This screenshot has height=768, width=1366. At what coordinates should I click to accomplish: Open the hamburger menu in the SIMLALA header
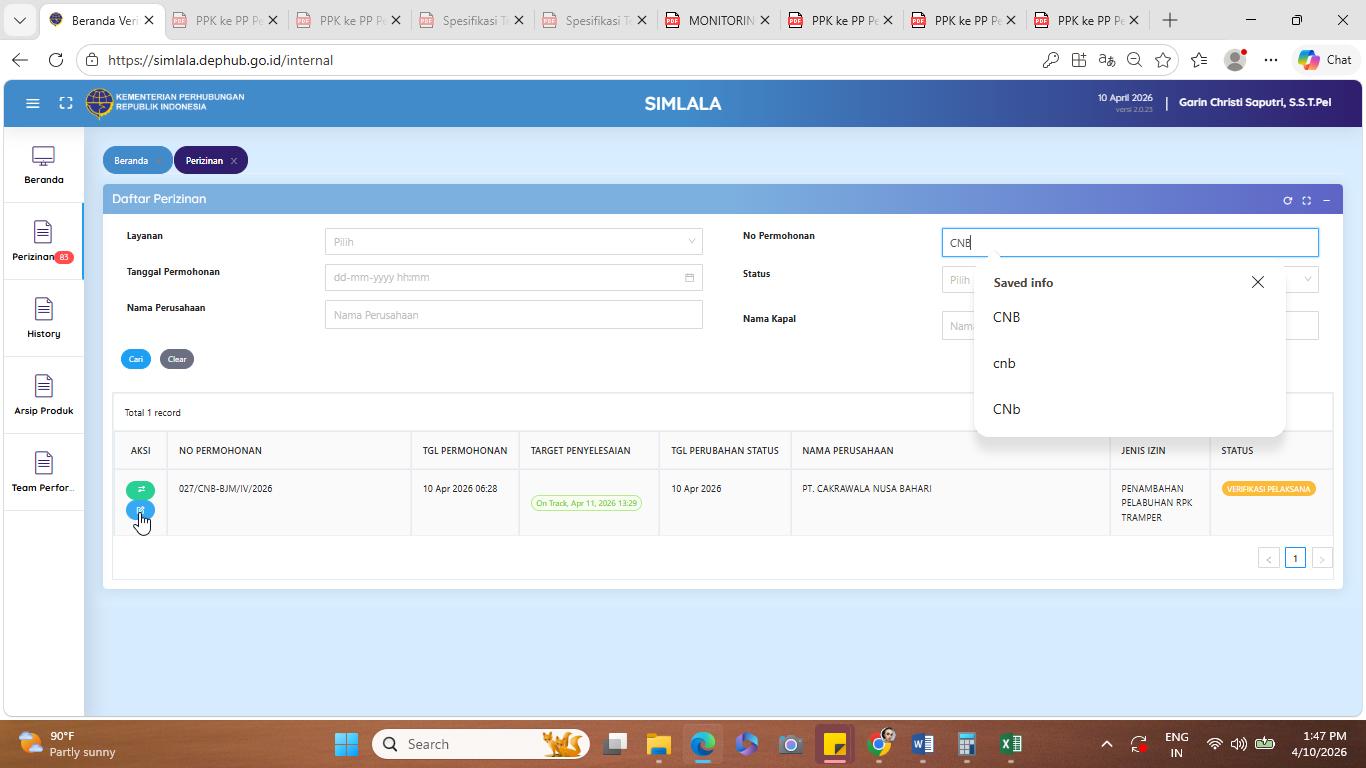(x=32, y=103)
